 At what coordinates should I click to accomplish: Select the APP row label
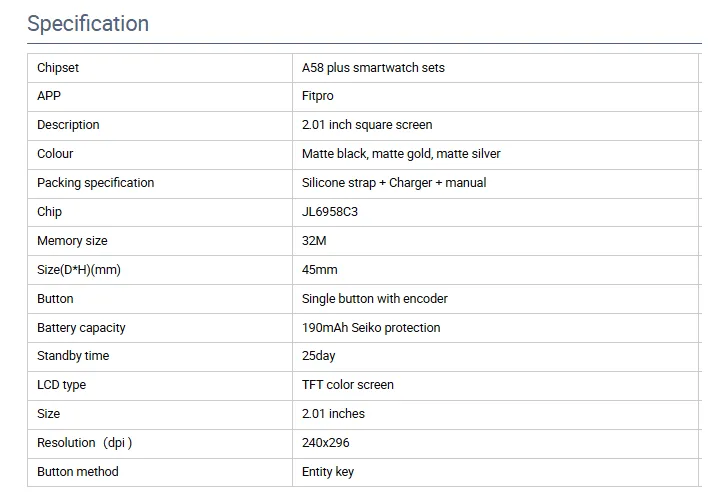point(49,96)
